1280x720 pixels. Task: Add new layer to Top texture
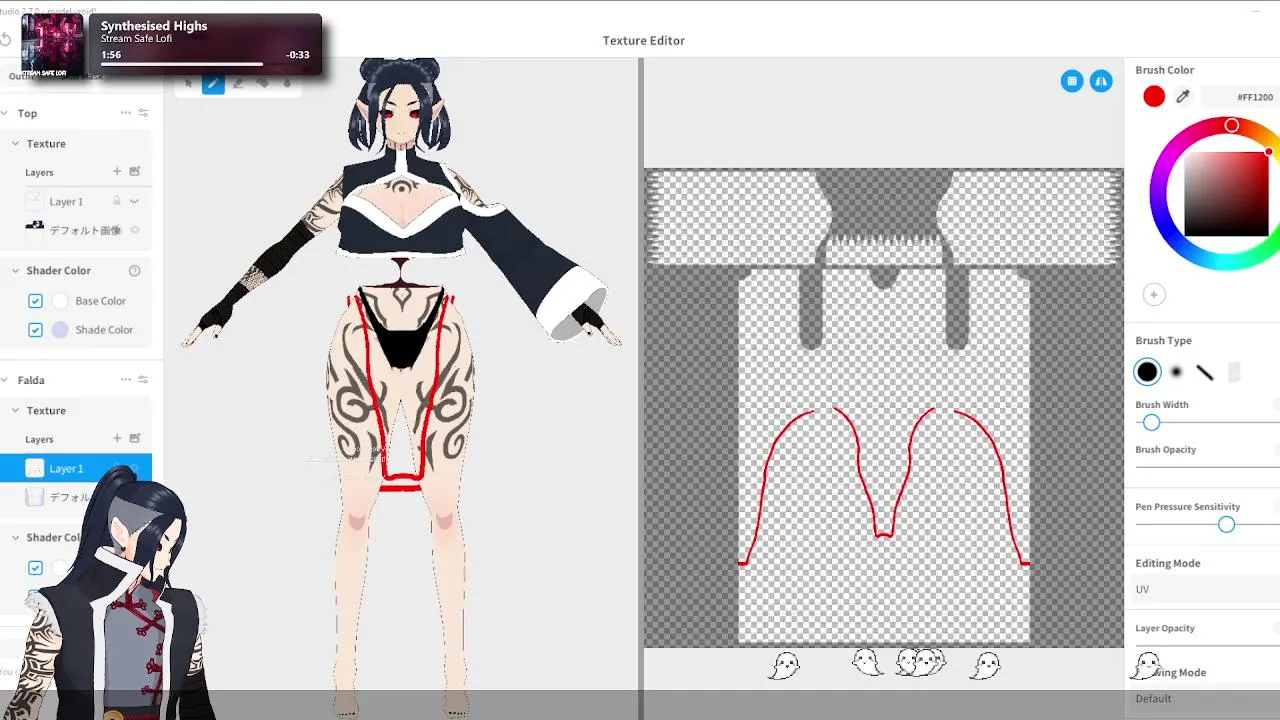click(x=117, y=172)
